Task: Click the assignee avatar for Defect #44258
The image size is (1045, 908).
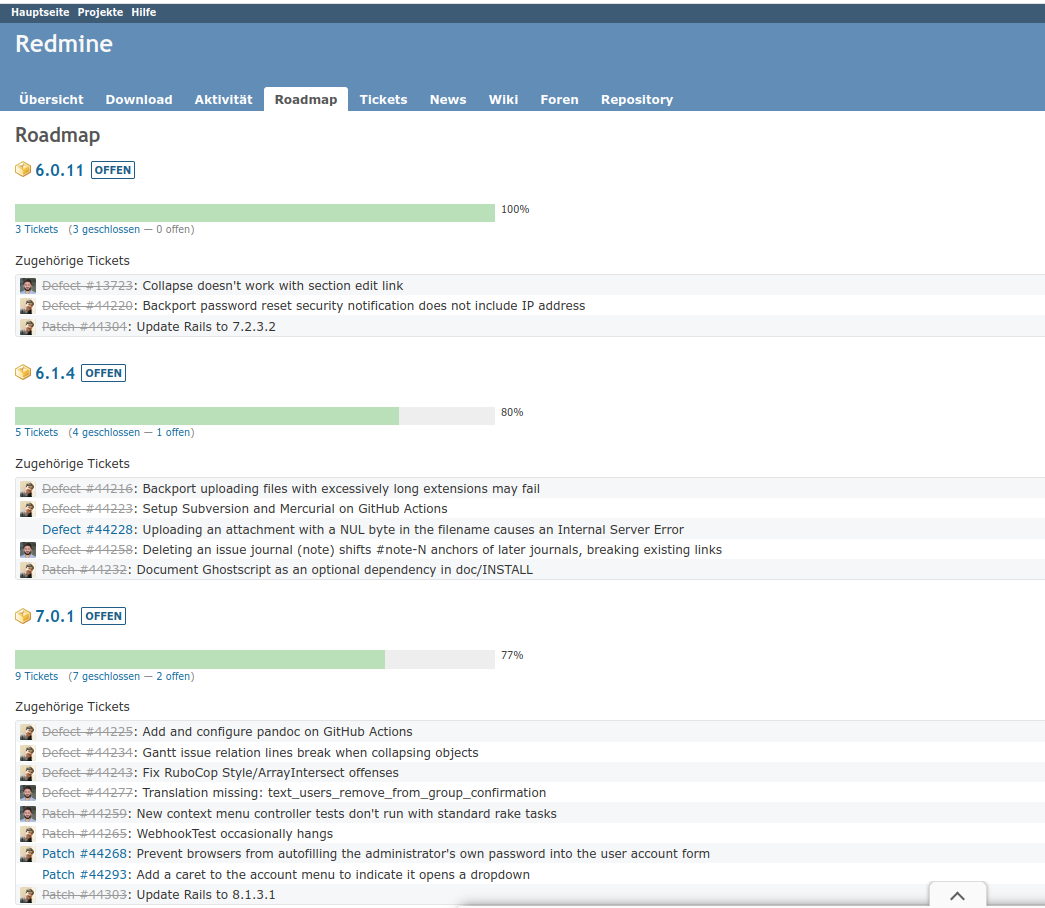Action: pyautogui.click(x=27, y=550)
